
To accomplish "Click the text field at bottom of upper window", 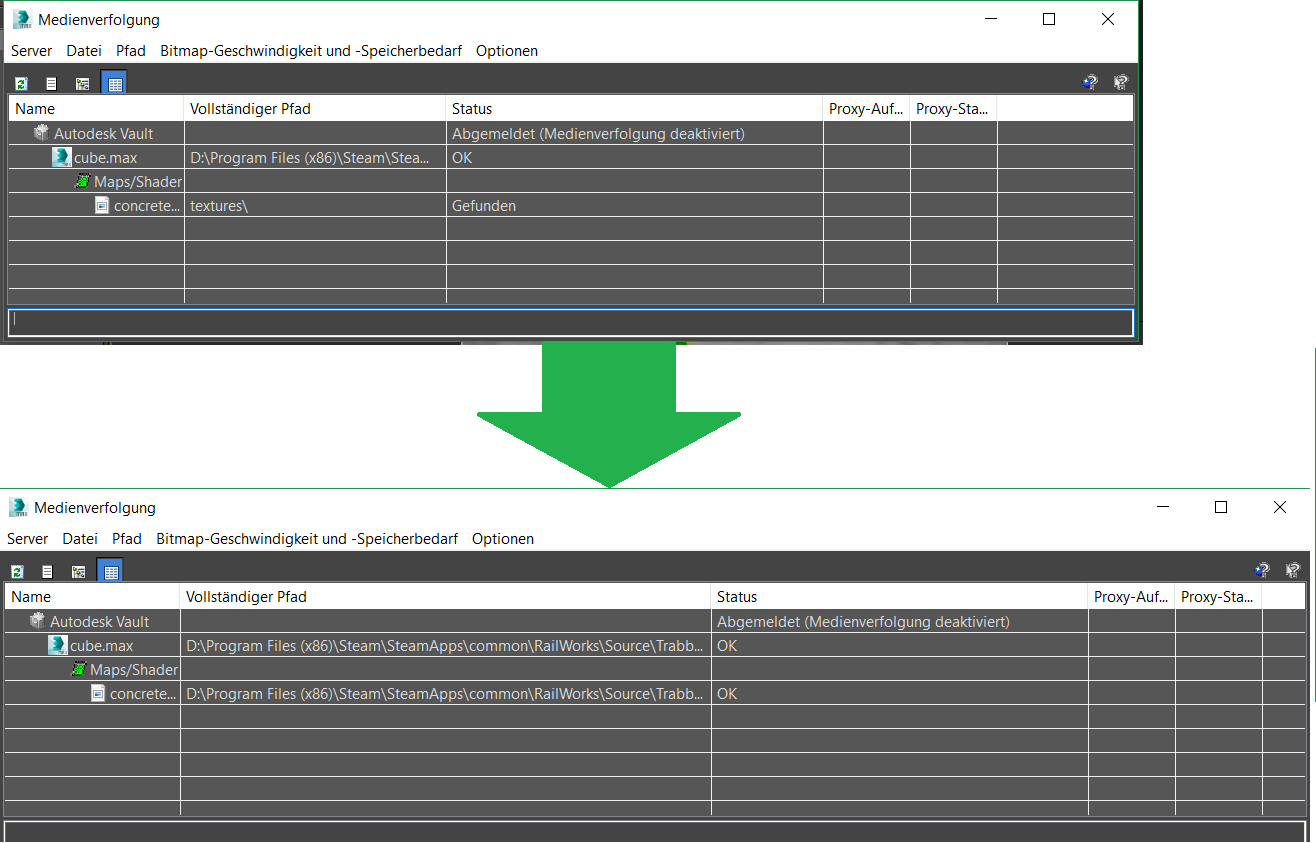I will click(x=570, y=322).
